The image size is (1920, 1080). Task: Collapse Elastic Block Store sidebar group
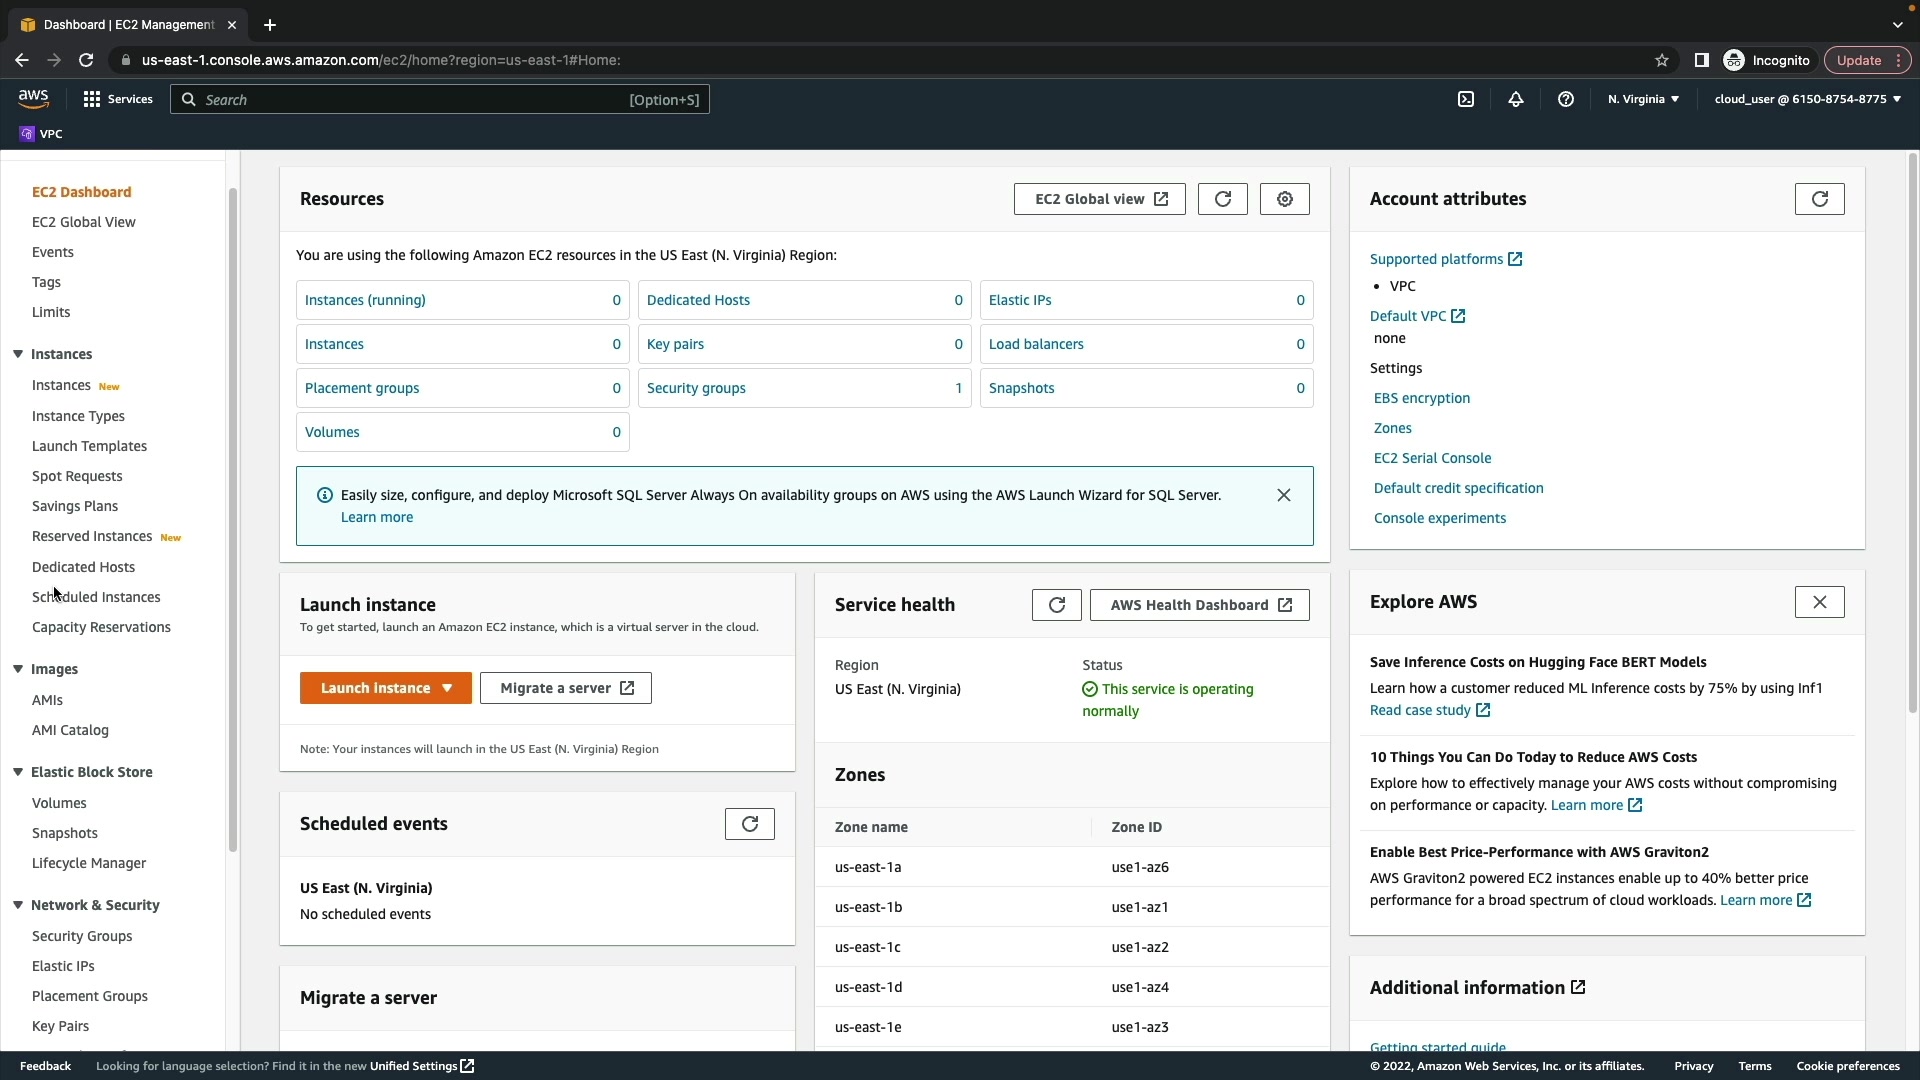click(x=18, y=772)
